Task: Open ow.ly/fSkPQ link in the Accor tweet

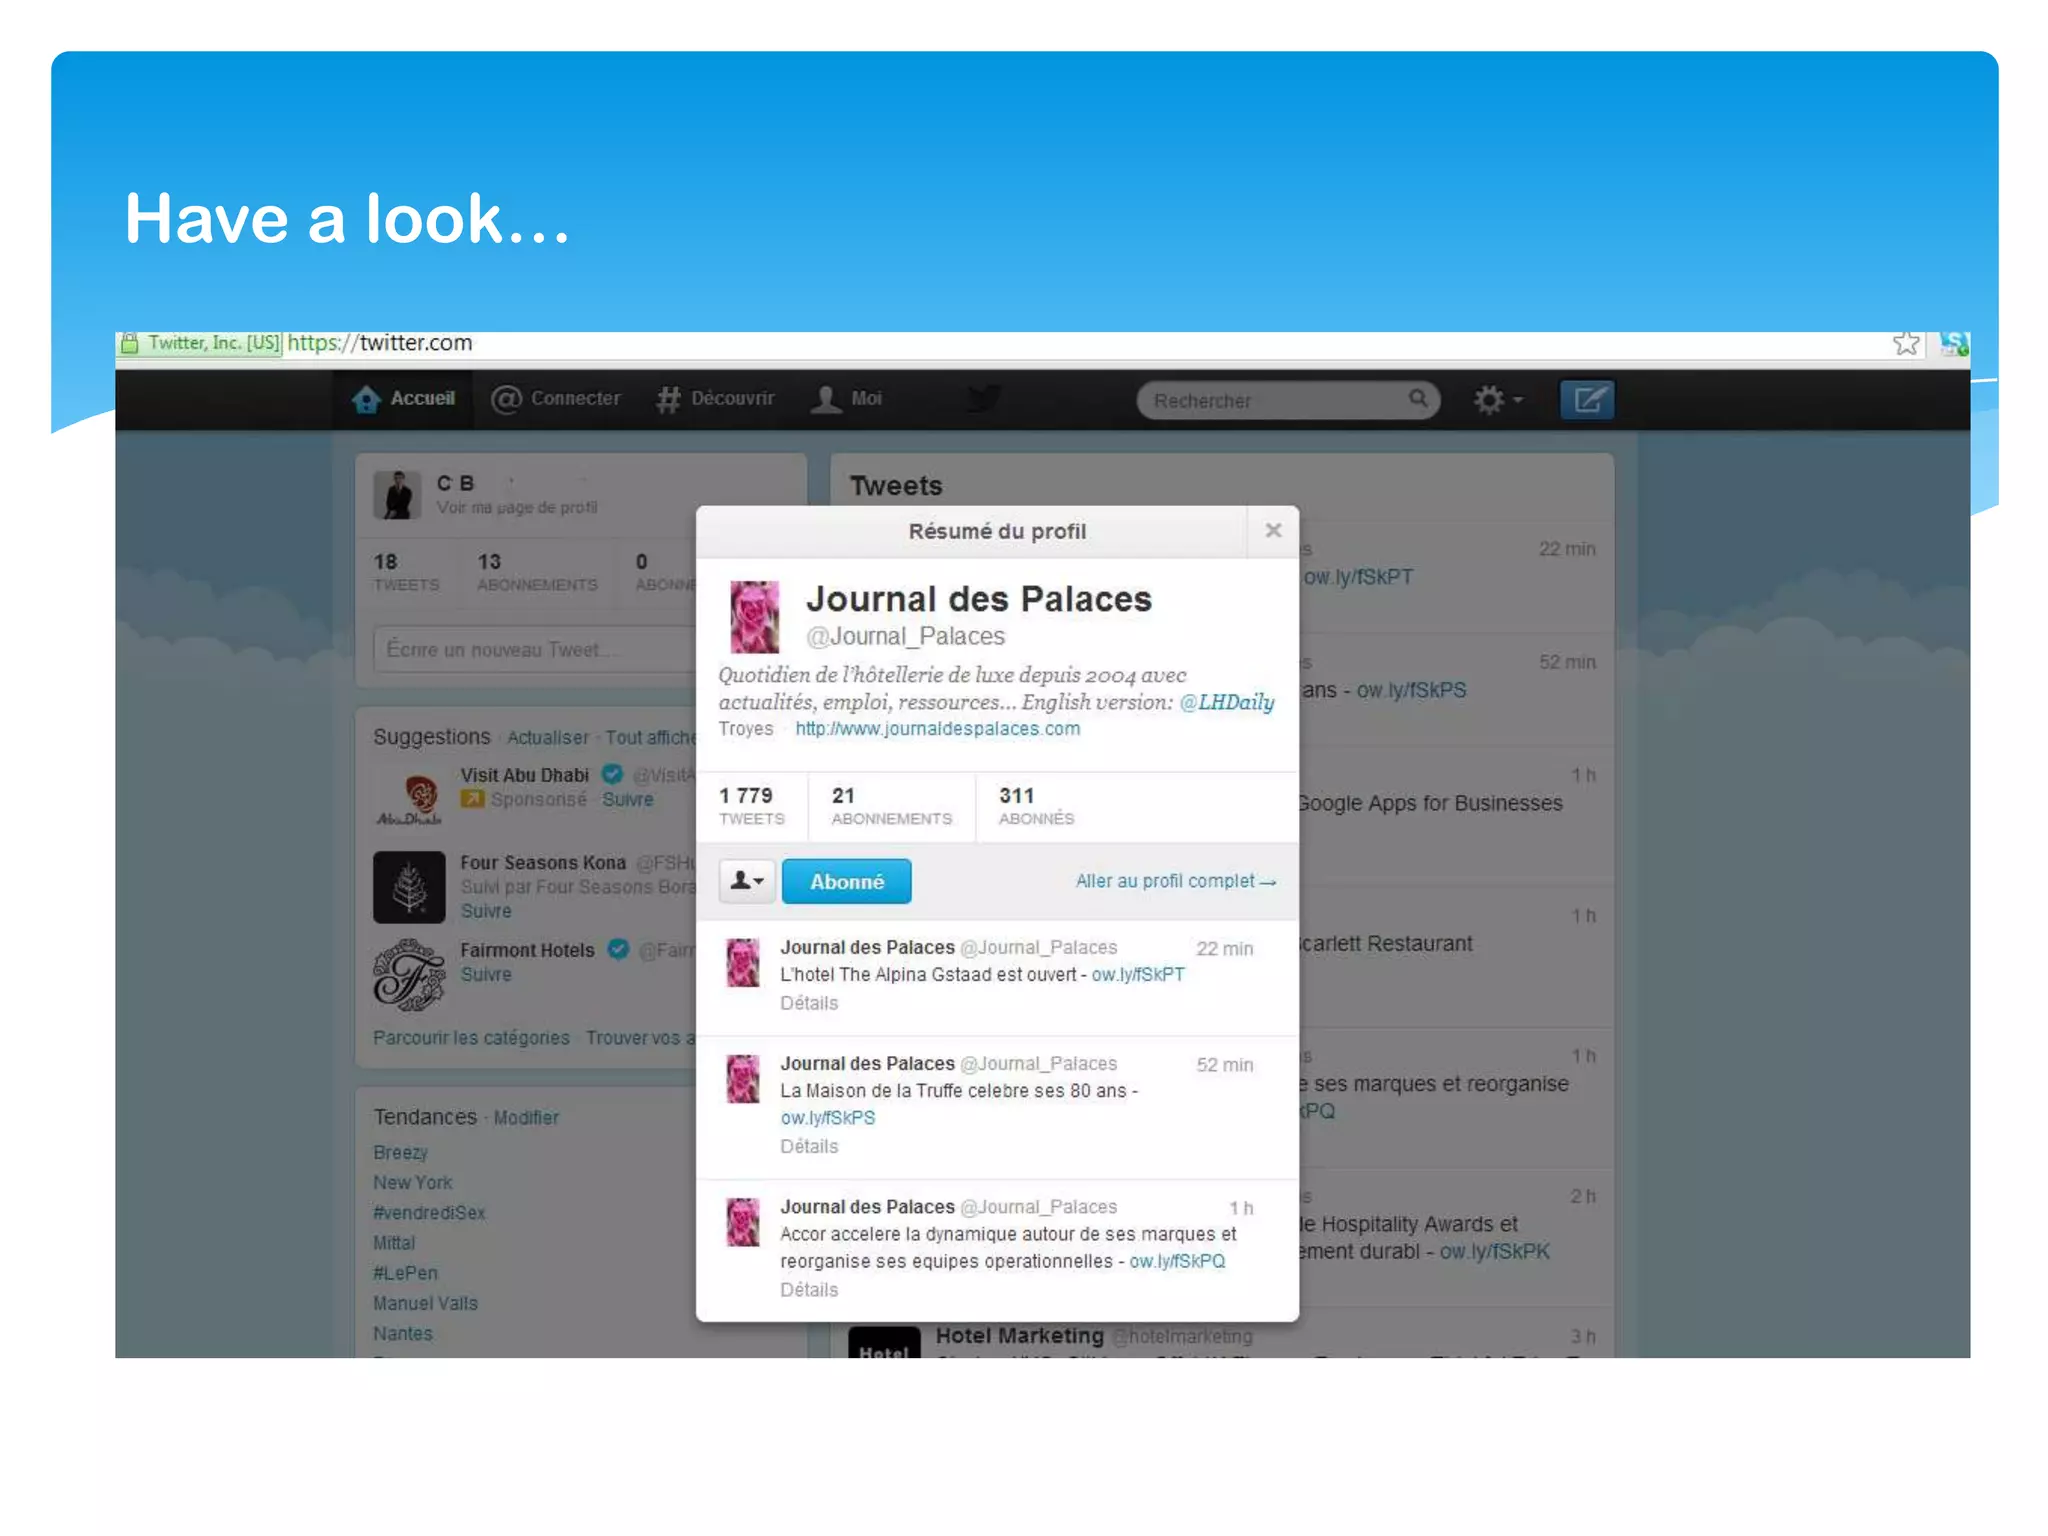Action: click(1177, 1262)
